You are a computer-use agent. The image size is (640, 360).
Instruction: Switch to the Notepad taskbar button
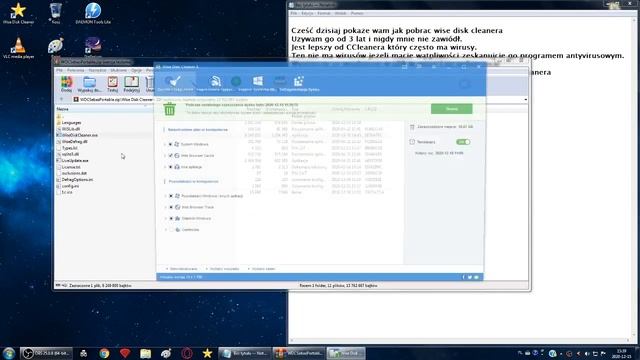point(244,353)
